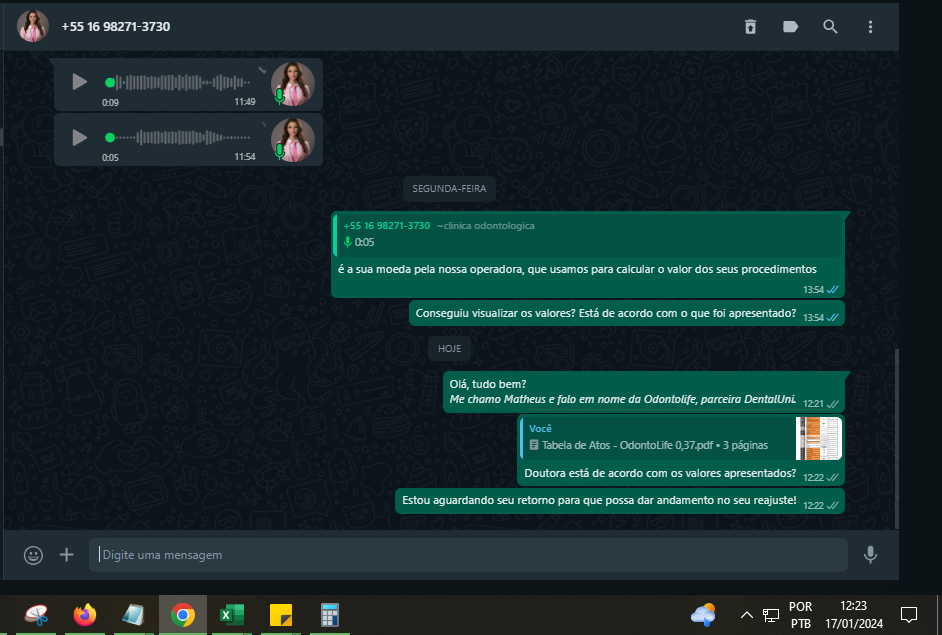Open the label tag icon in header
942x635 pixels.
(791, 26)
